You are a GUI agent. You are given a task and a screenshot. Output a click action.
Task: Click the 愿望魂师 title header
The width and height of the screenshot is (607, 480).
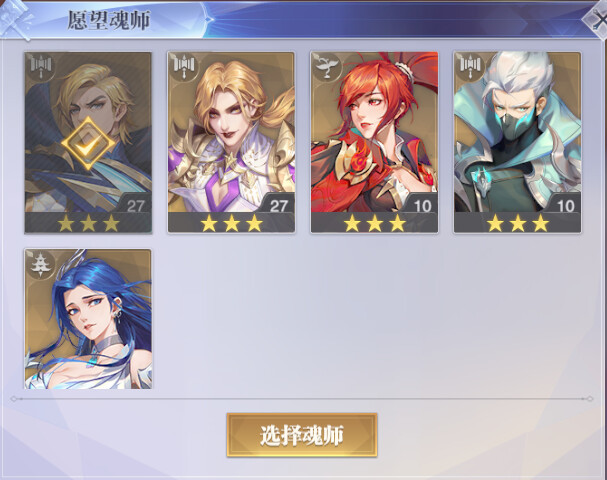point(109,20)
